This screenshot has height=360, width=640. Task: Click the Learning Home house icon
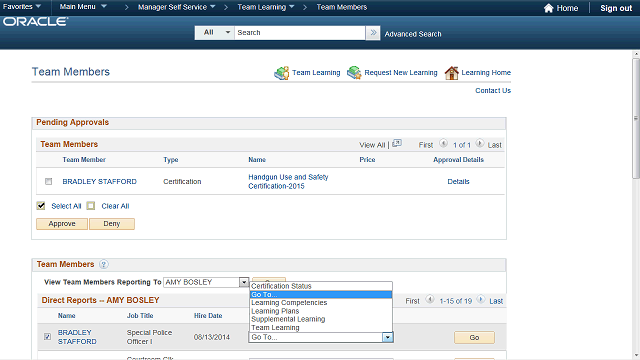click(451, 73)
